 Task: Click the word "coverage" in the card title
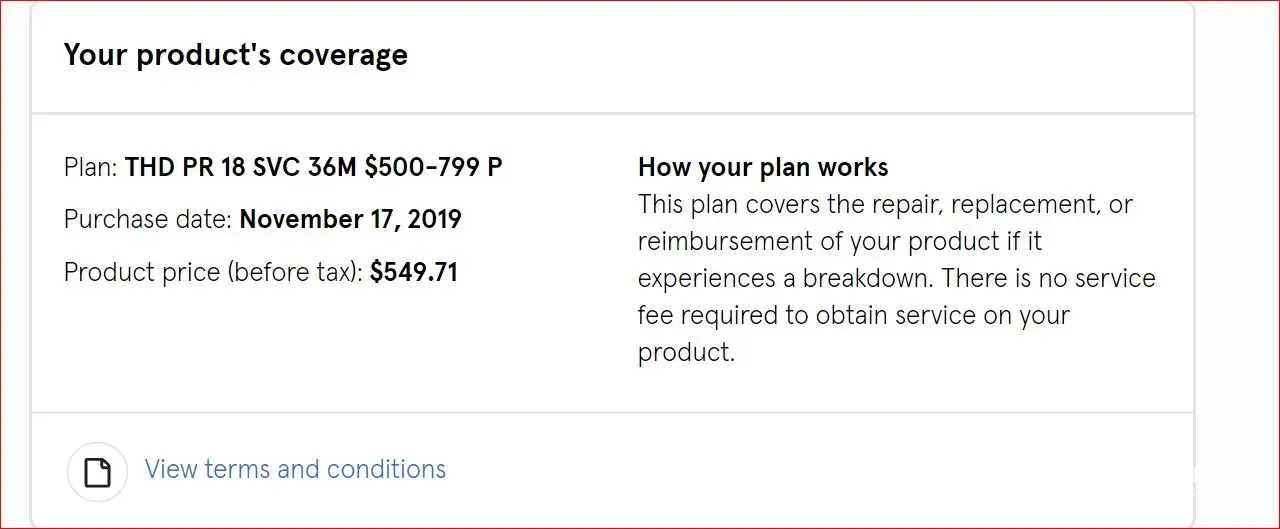(343, 55)
